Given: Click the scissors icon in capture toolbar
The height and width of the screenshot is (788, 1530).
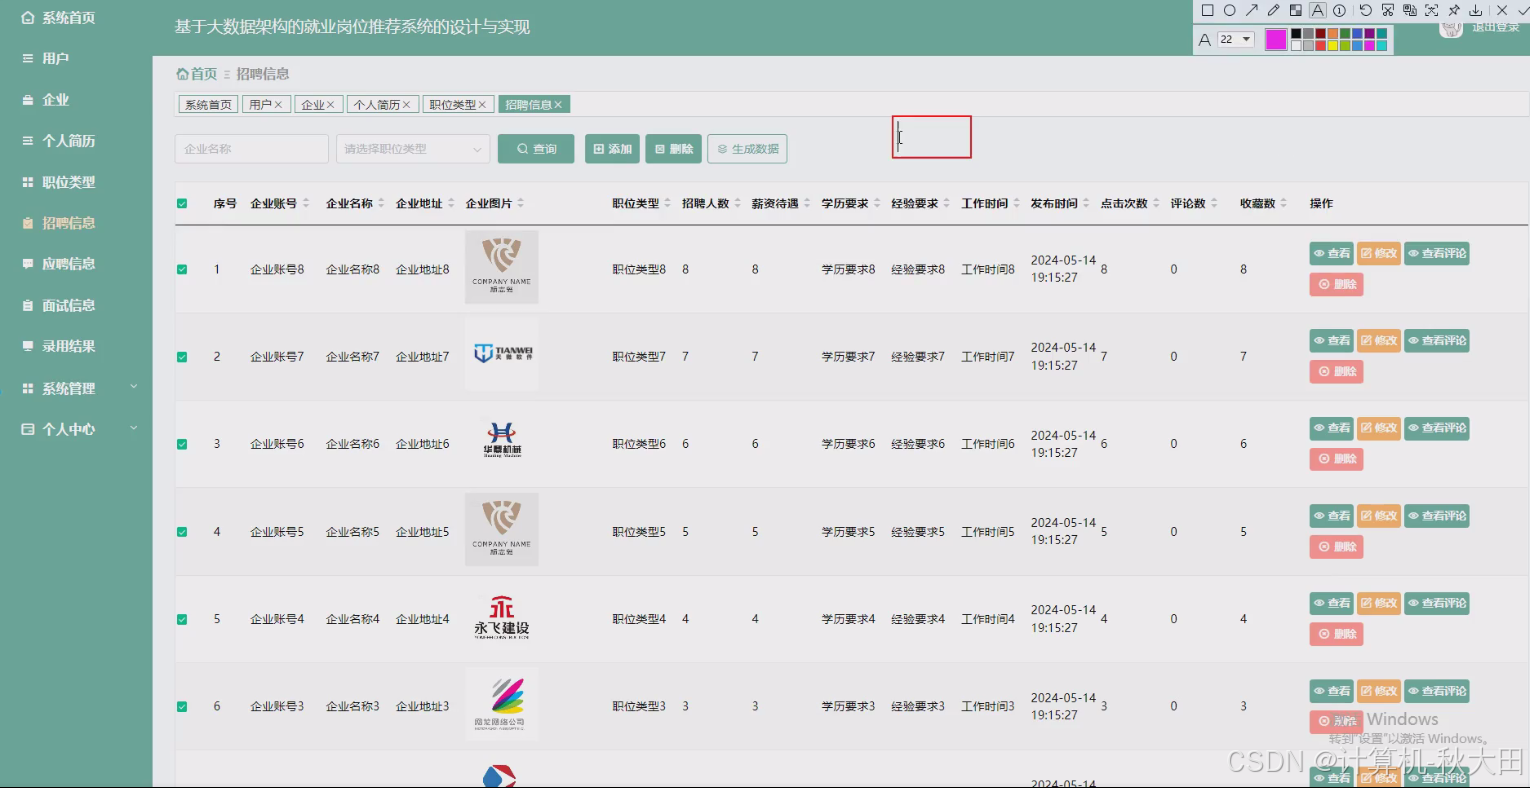Looking at the screenshot, I should [1388, 10].
